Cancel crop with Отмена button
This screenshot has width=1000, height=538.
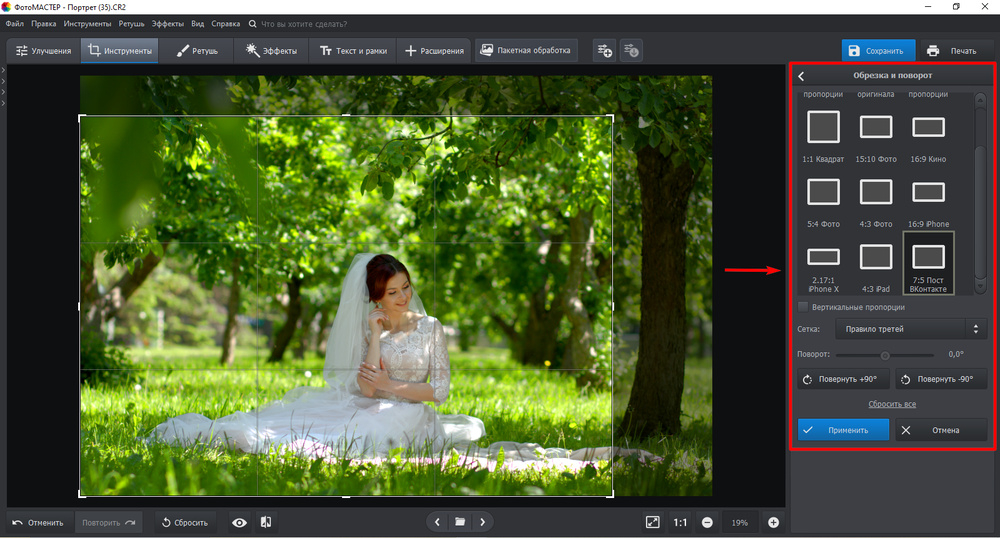pos(941,430)
